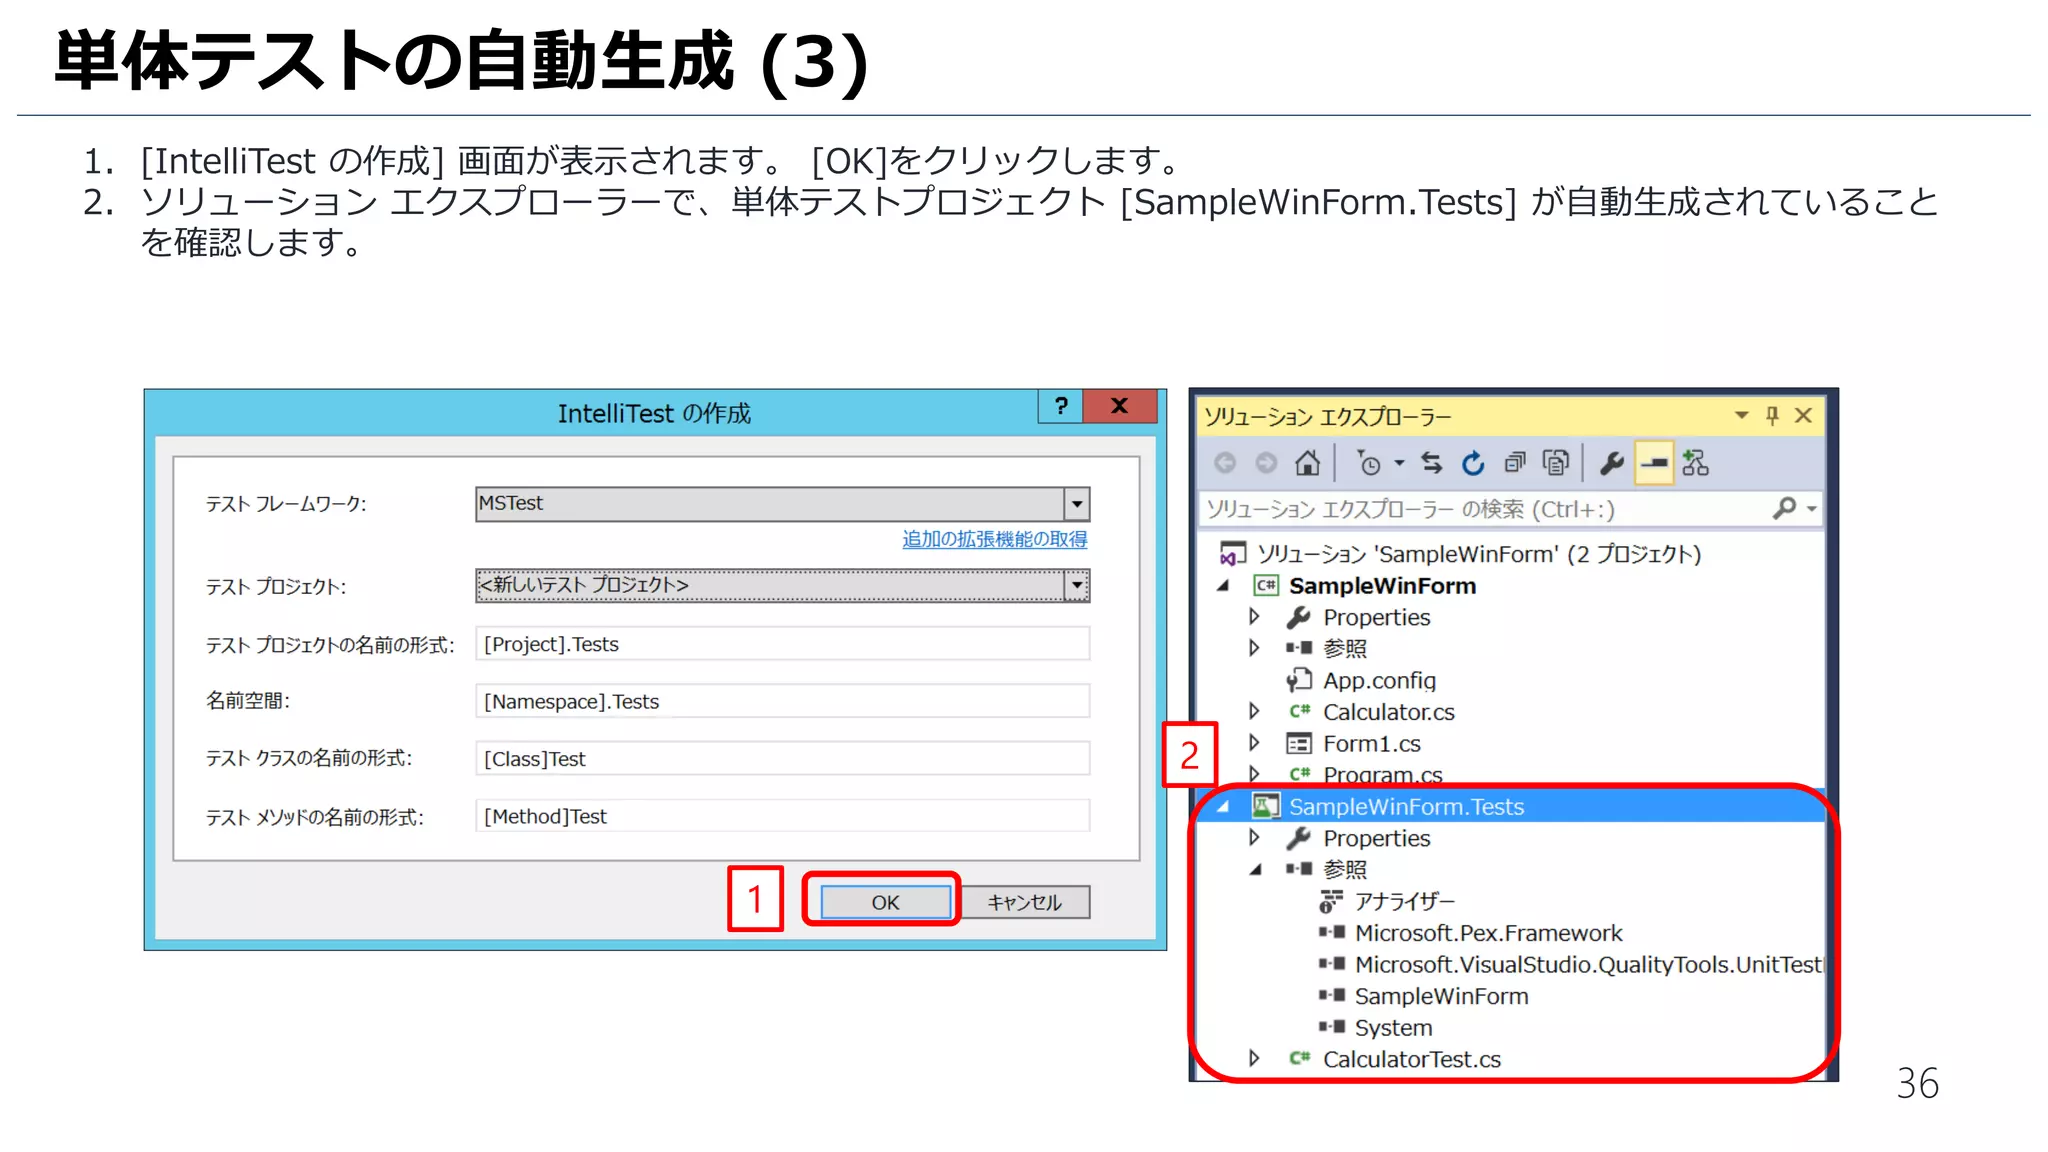Select Microsoft.VisualStudio.QualityTools.UnitTest reference

tap(1588, 965)
